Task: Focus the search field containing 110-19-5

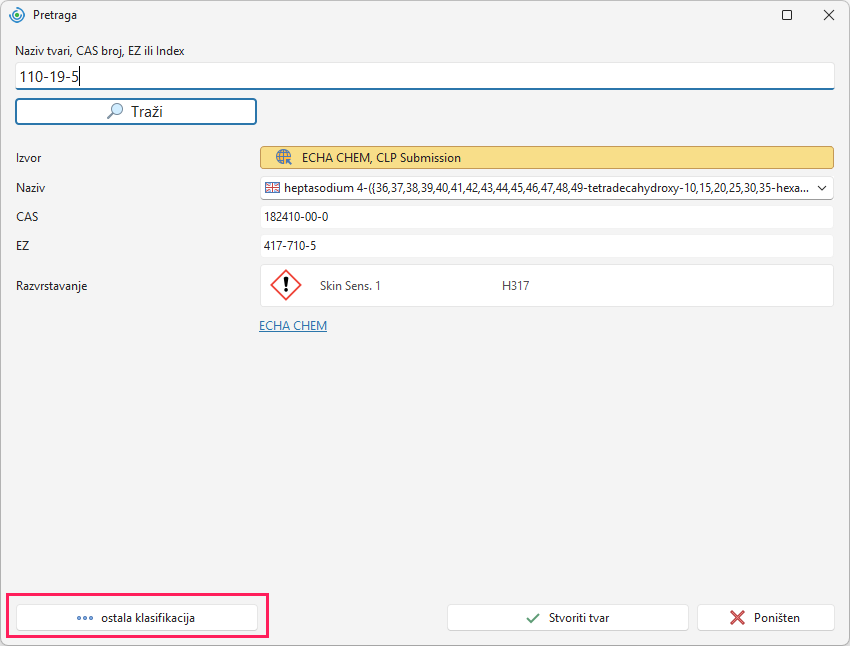Action: (x=424, y=76)
